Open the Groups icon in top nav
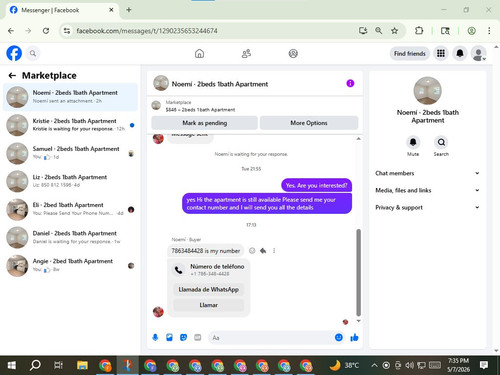Screen dimensions: 500x375 pyautogui.click(x=293, y=53)
